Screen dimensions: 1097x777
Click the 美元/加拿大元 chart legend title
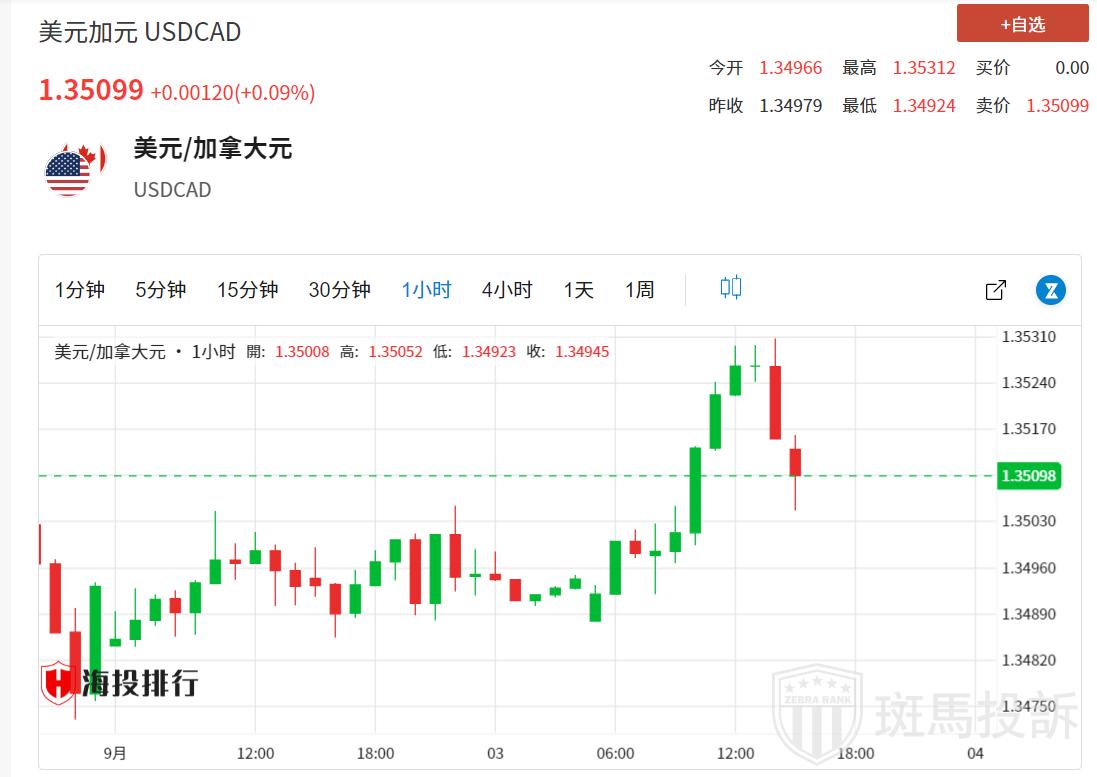tap(109, 352)
